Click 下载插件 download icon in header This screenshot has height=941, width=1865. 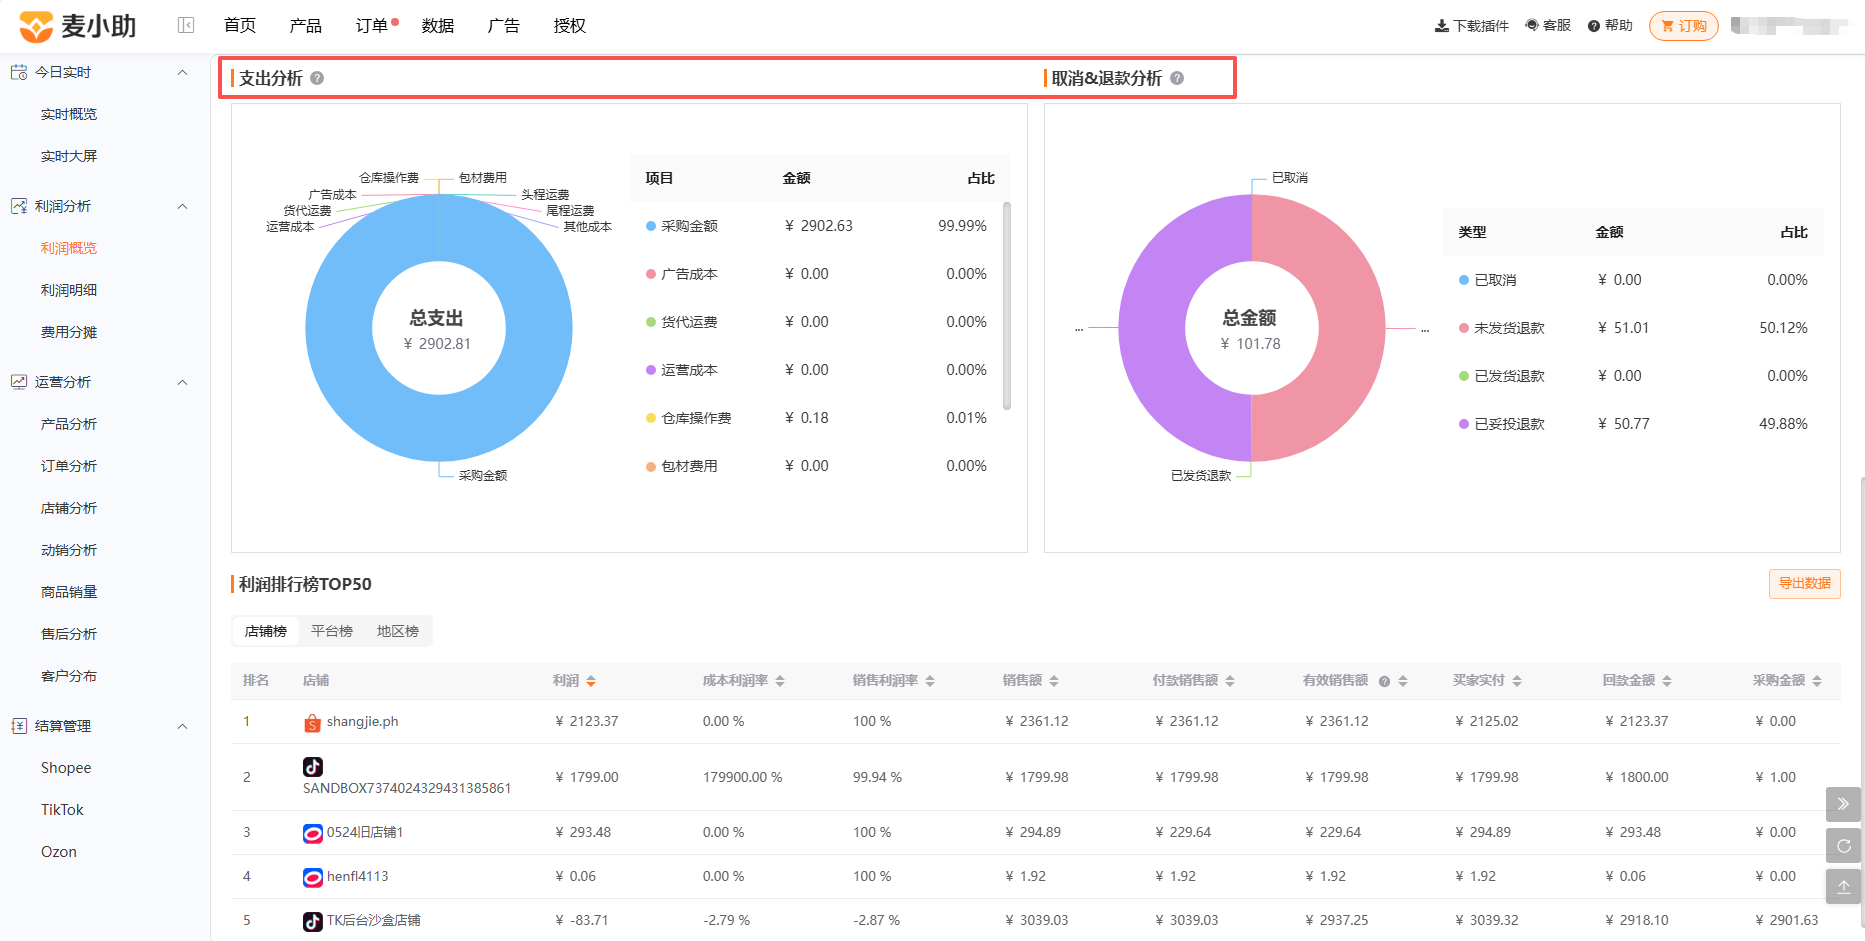[x=1442, y=26]
